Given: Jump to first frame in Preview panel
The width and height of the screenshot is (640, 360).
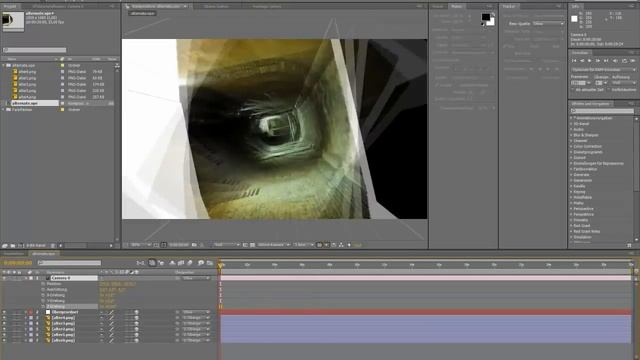Looking at the screenshot, I should tap(574, 61).
